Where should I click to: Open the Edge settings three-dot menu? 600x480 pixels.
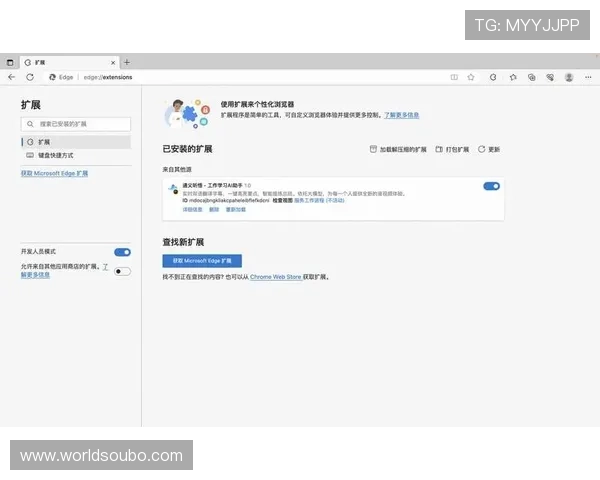pos(588,76)
